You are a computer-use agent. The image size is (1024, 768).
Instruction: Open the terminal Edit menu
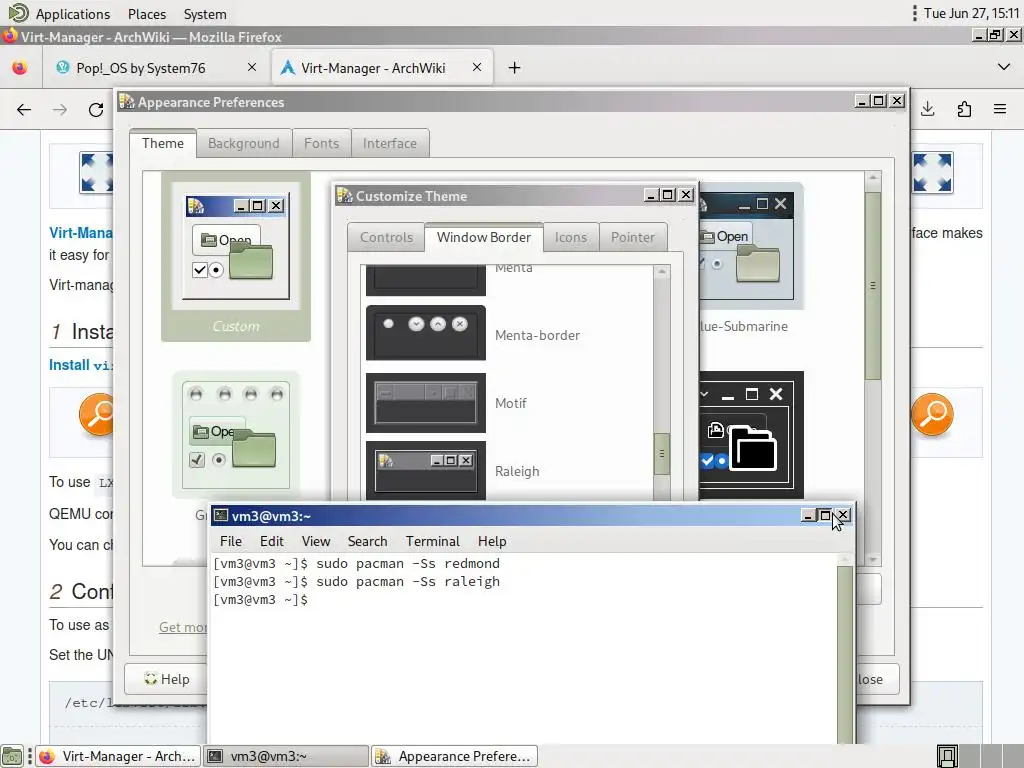[272, 541]
